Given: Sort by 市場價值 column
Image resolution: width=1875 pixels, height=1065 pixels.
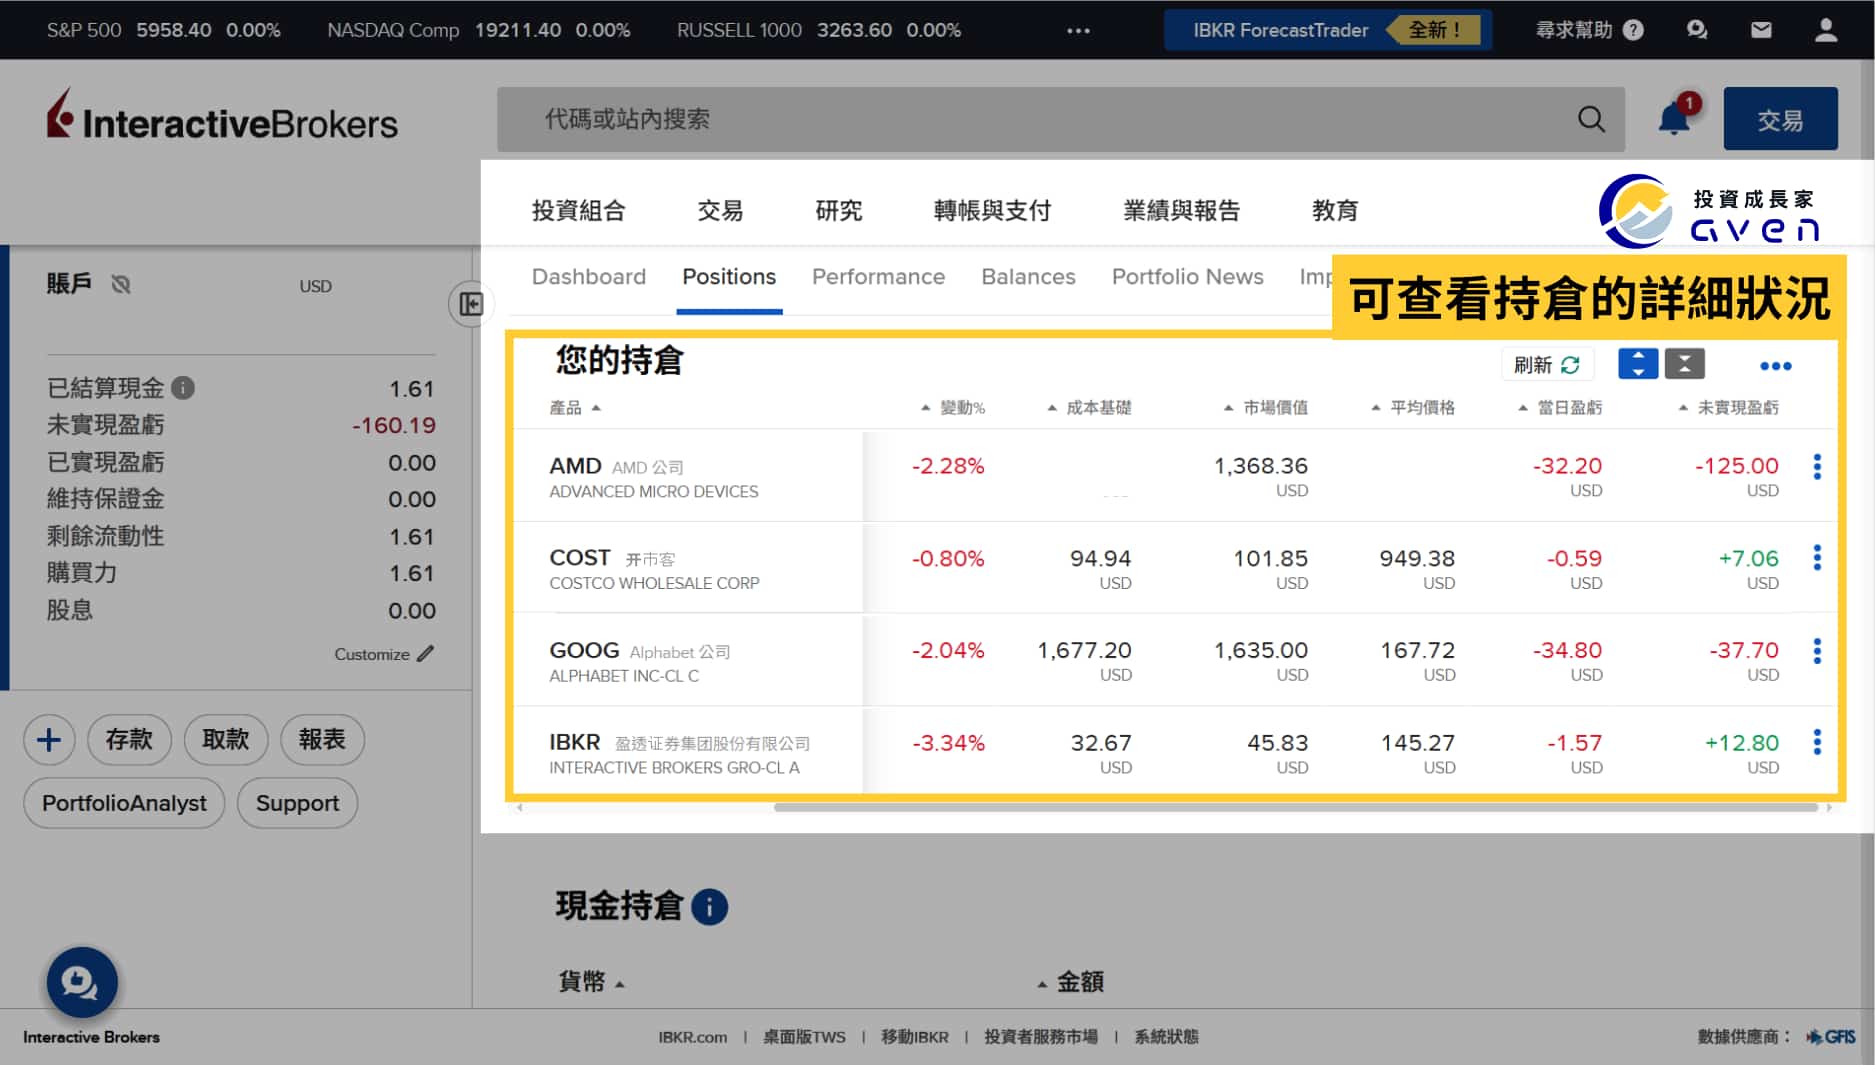Looking at the screenshot, I should pyautogui.click(x=1266, y=408).
